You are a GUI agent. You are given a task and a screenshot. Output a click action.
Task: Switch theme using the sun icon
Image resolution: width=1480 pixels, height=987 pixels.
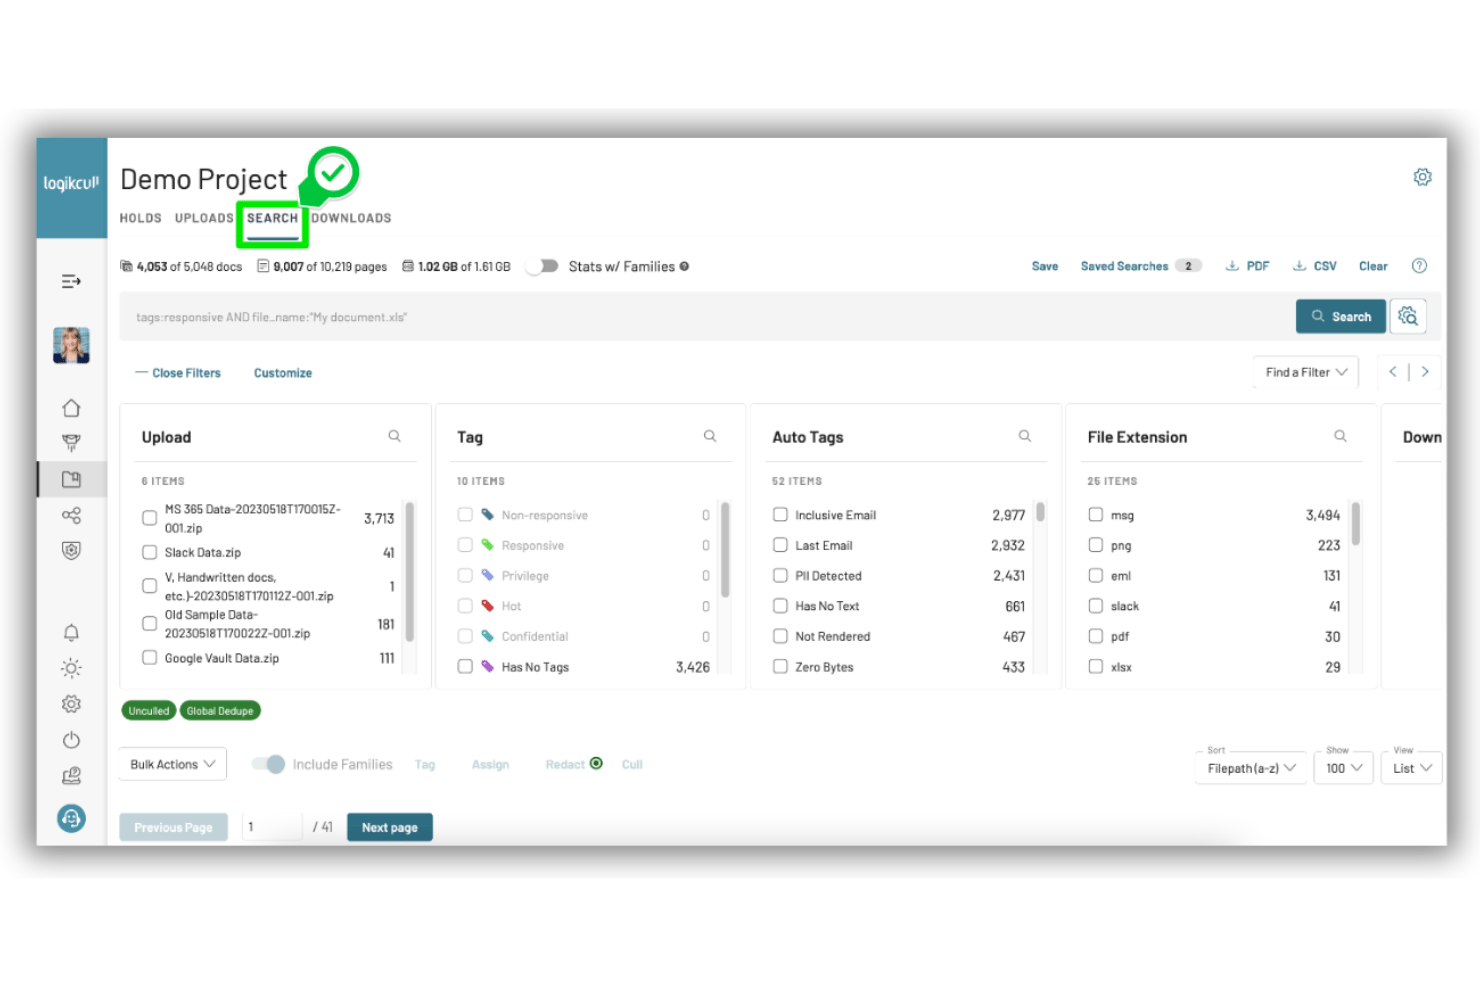(x=71, y=668)
